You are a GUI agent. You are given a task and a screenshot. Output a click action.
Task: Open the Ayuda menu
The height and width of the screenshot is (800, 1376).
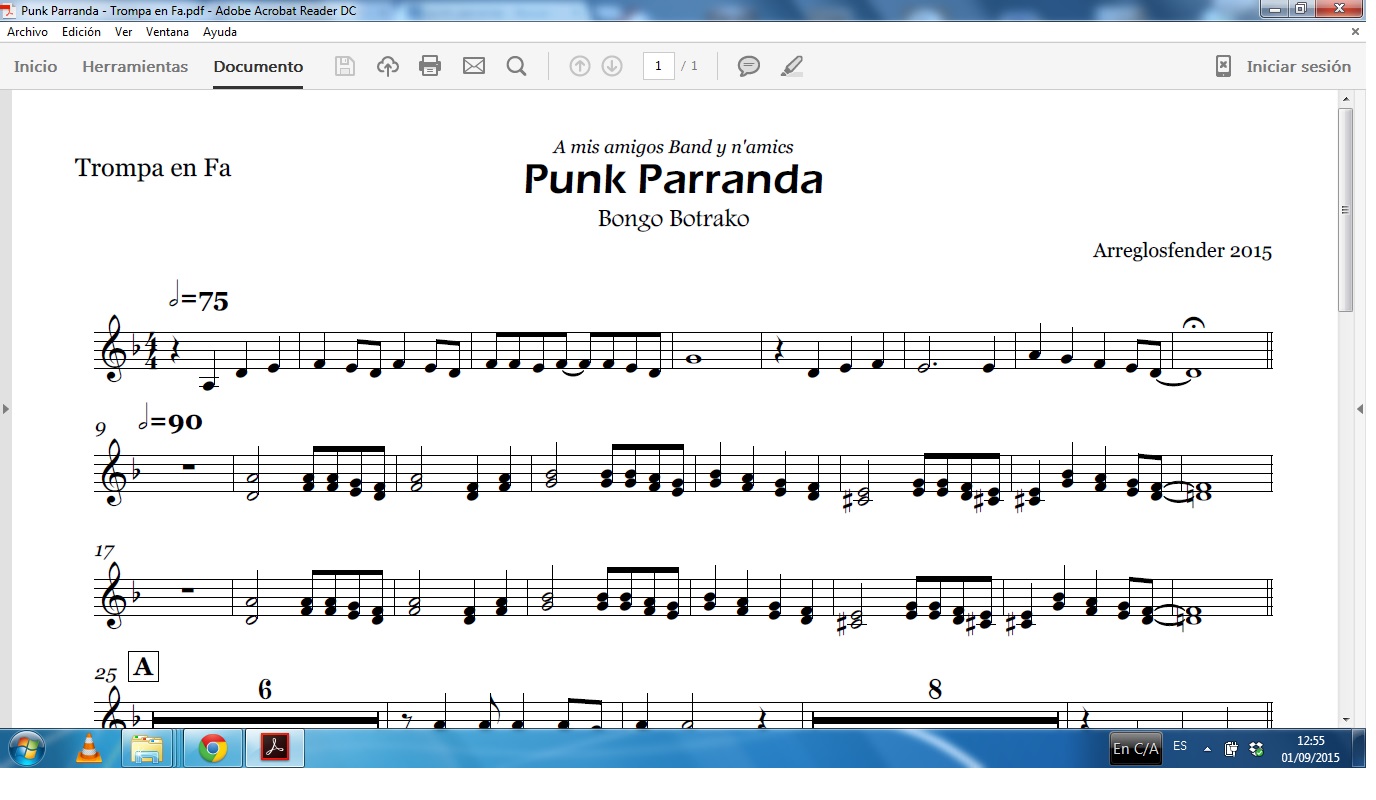click(219, 32)
